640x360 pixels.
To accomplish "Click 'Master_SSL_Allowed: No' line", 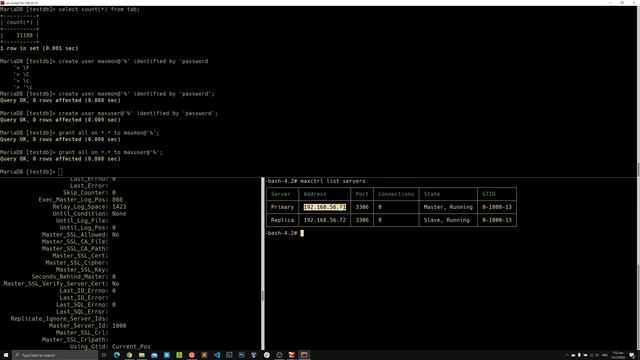I will (80, 235).
